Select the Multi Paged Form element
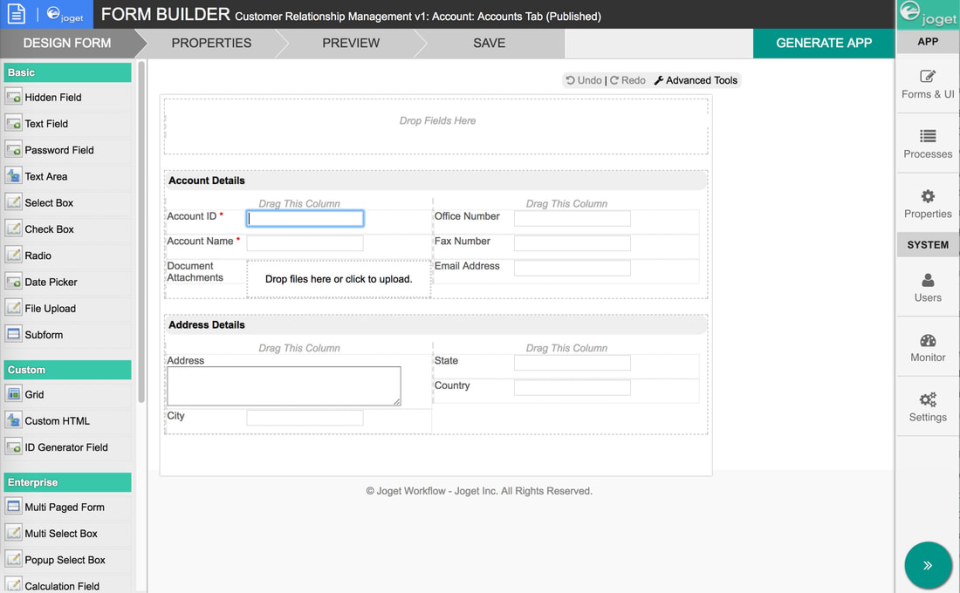 (x=63, y=507)
